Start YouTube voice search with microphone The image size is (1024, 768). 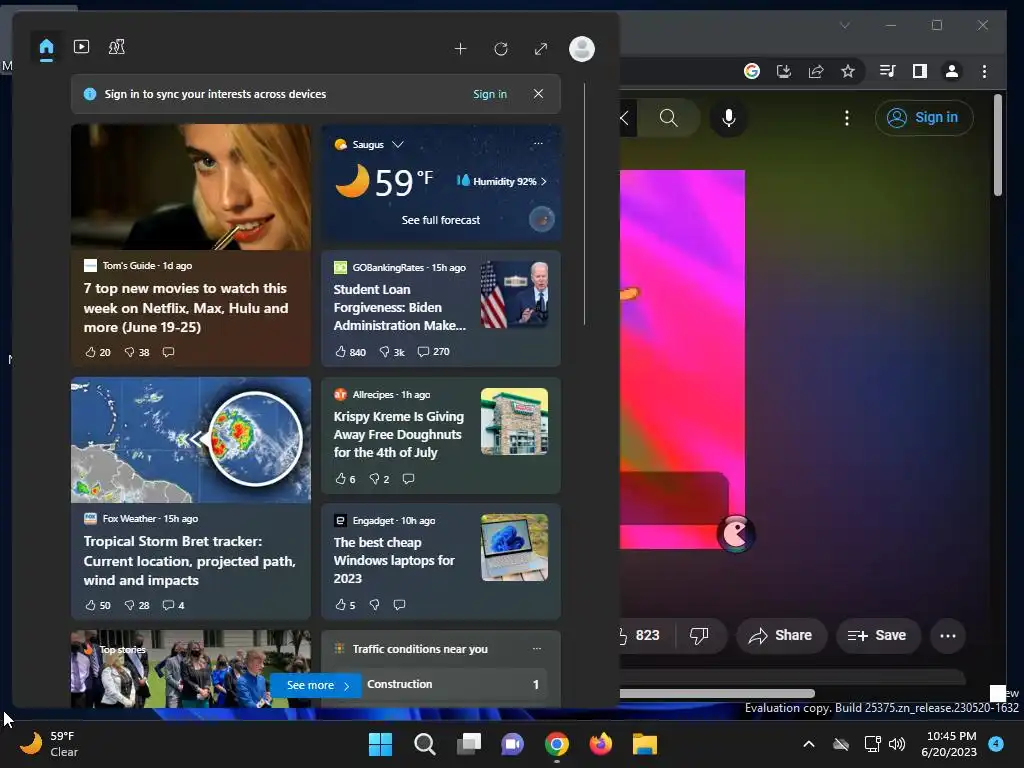729,118
